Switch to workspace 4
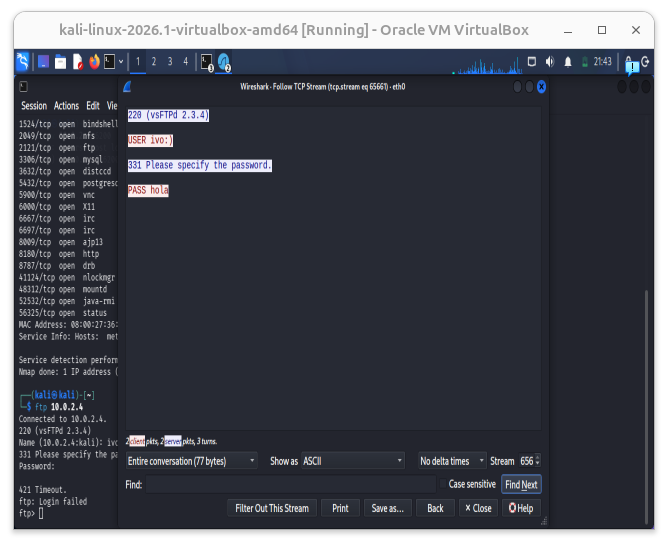 point(186,62)
